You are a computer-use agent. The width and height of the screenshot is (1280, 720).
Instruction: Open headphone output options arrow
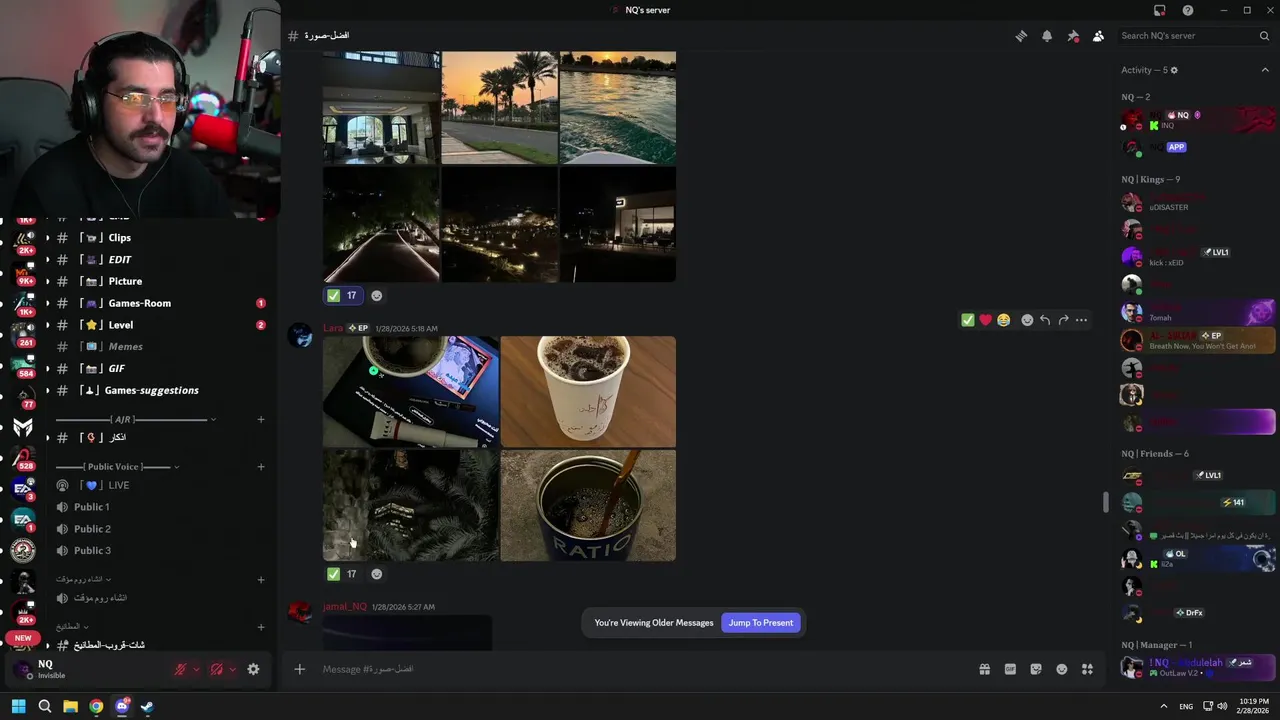pyautogui.click(x=232, y=669)
